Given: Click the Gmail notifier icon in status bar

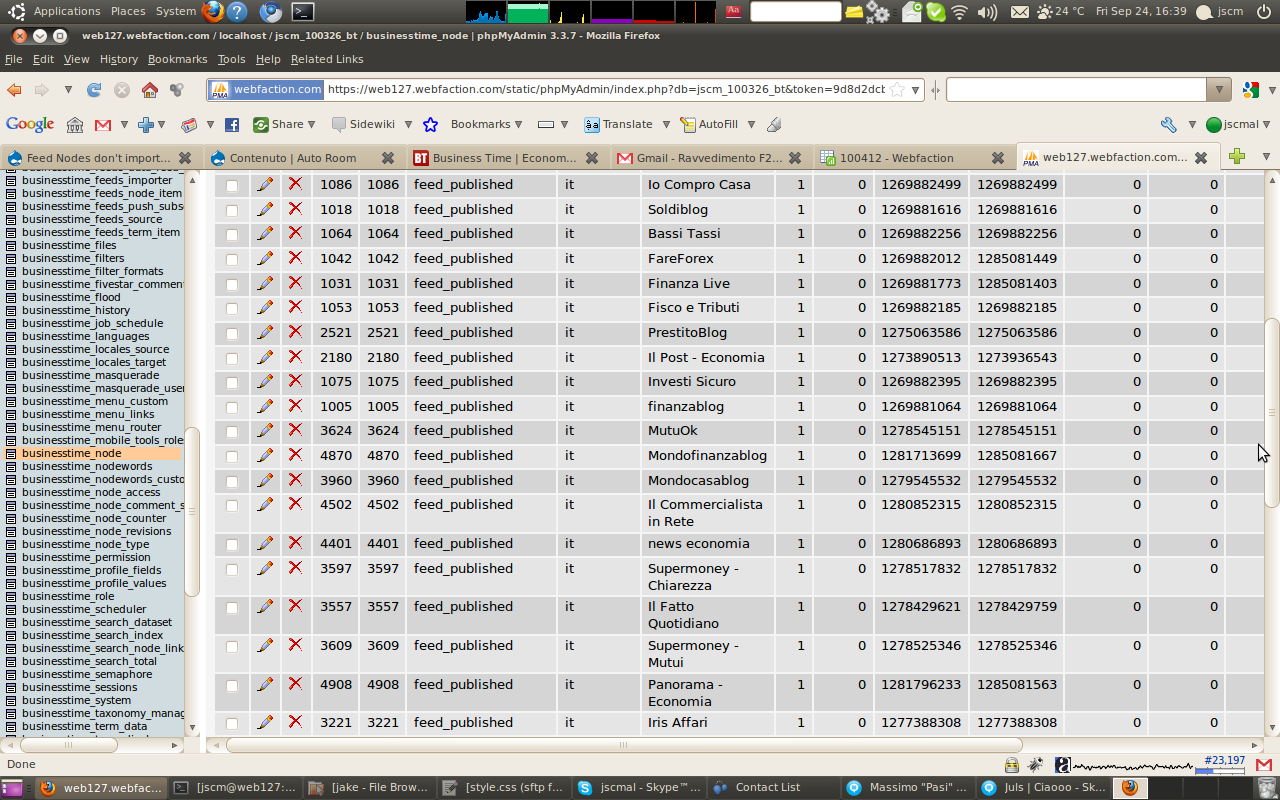Looking at the screenshot, I should coord(1262,763).
